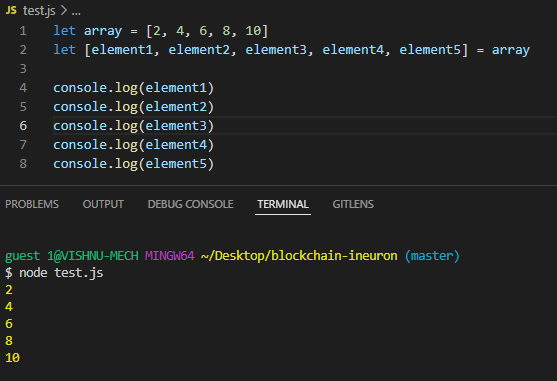Open the DEBUG CONSOLE tab

(190, 204)
